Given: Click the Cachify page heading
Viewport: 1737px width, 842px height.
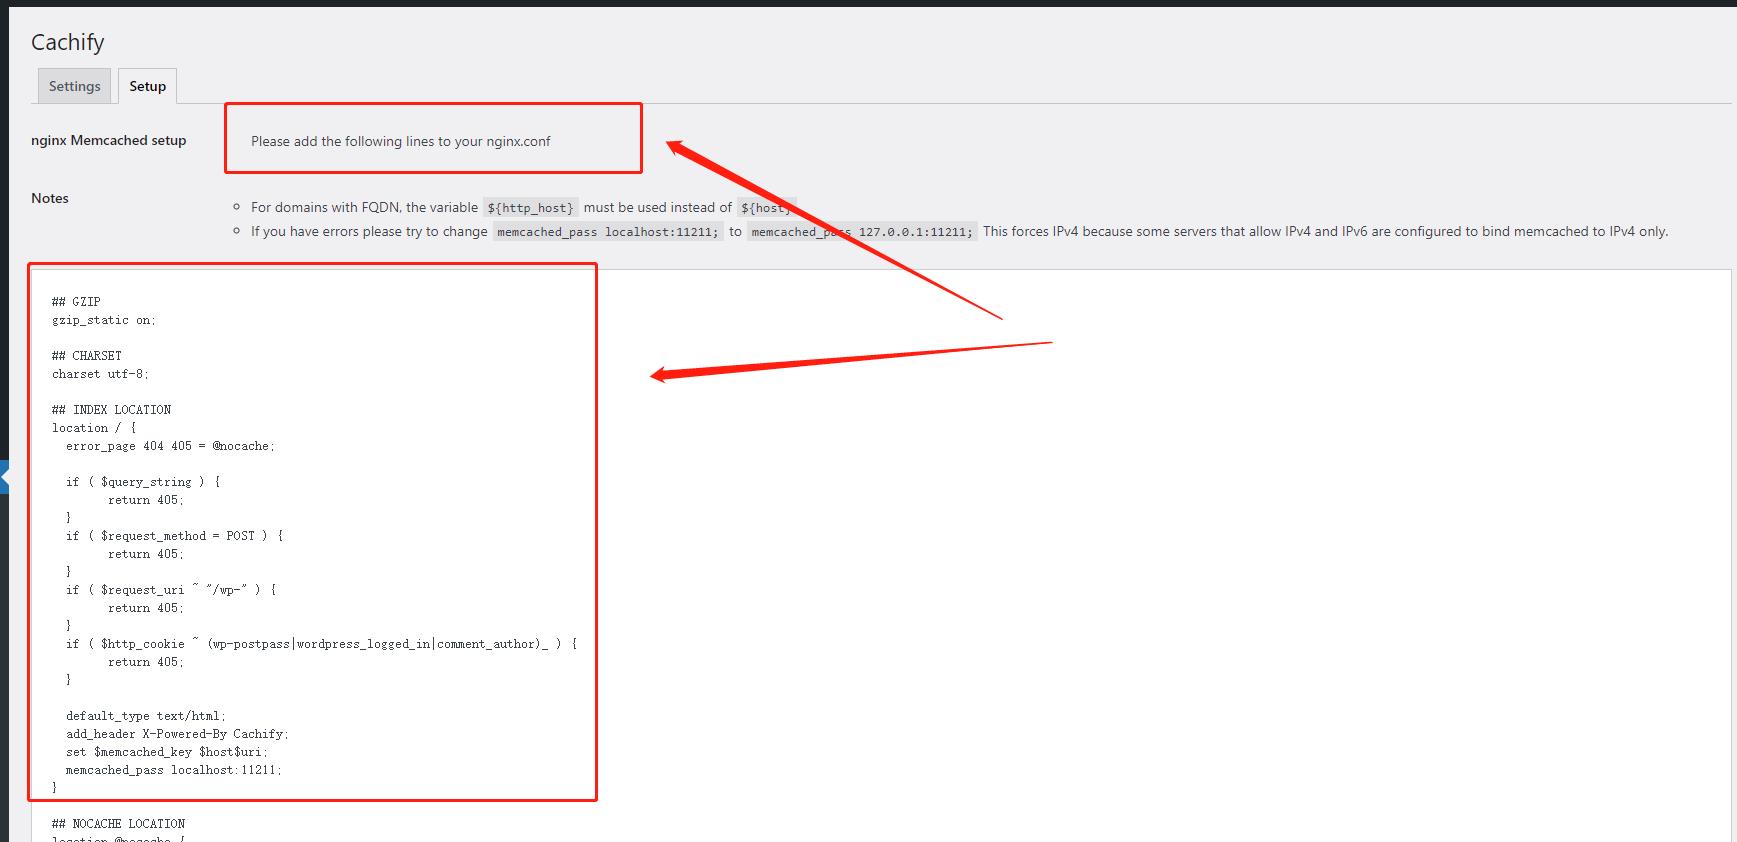Looking at the screenshot, I should (x=68, y=42).
